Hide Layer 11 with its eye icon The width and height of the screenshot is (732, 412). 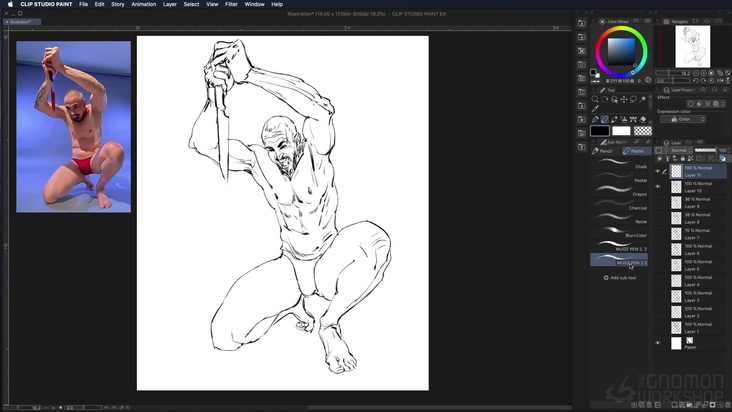click(658, 171)
